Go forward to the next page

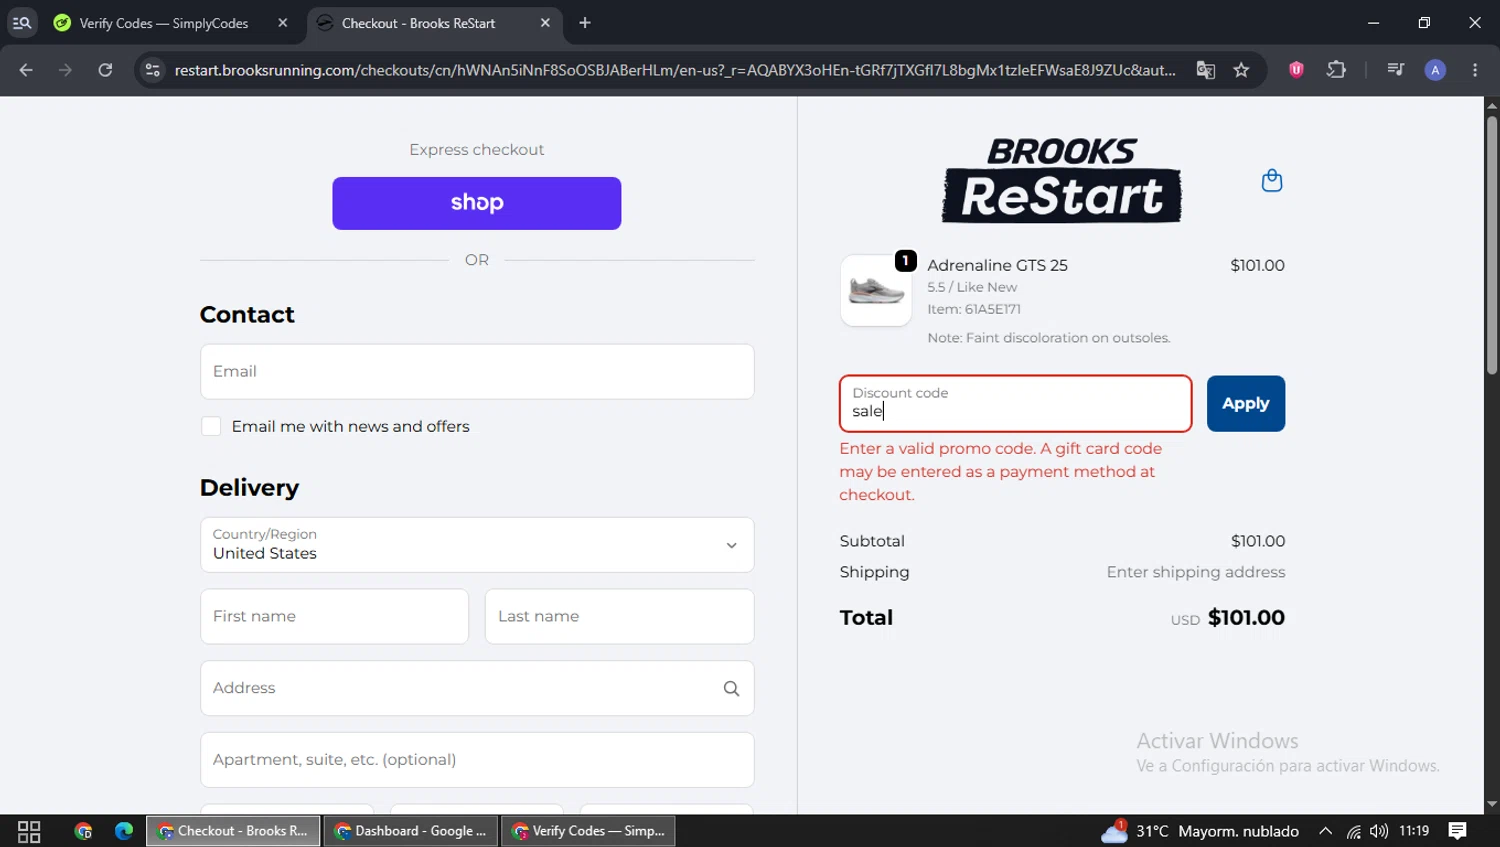pos(65,70)
